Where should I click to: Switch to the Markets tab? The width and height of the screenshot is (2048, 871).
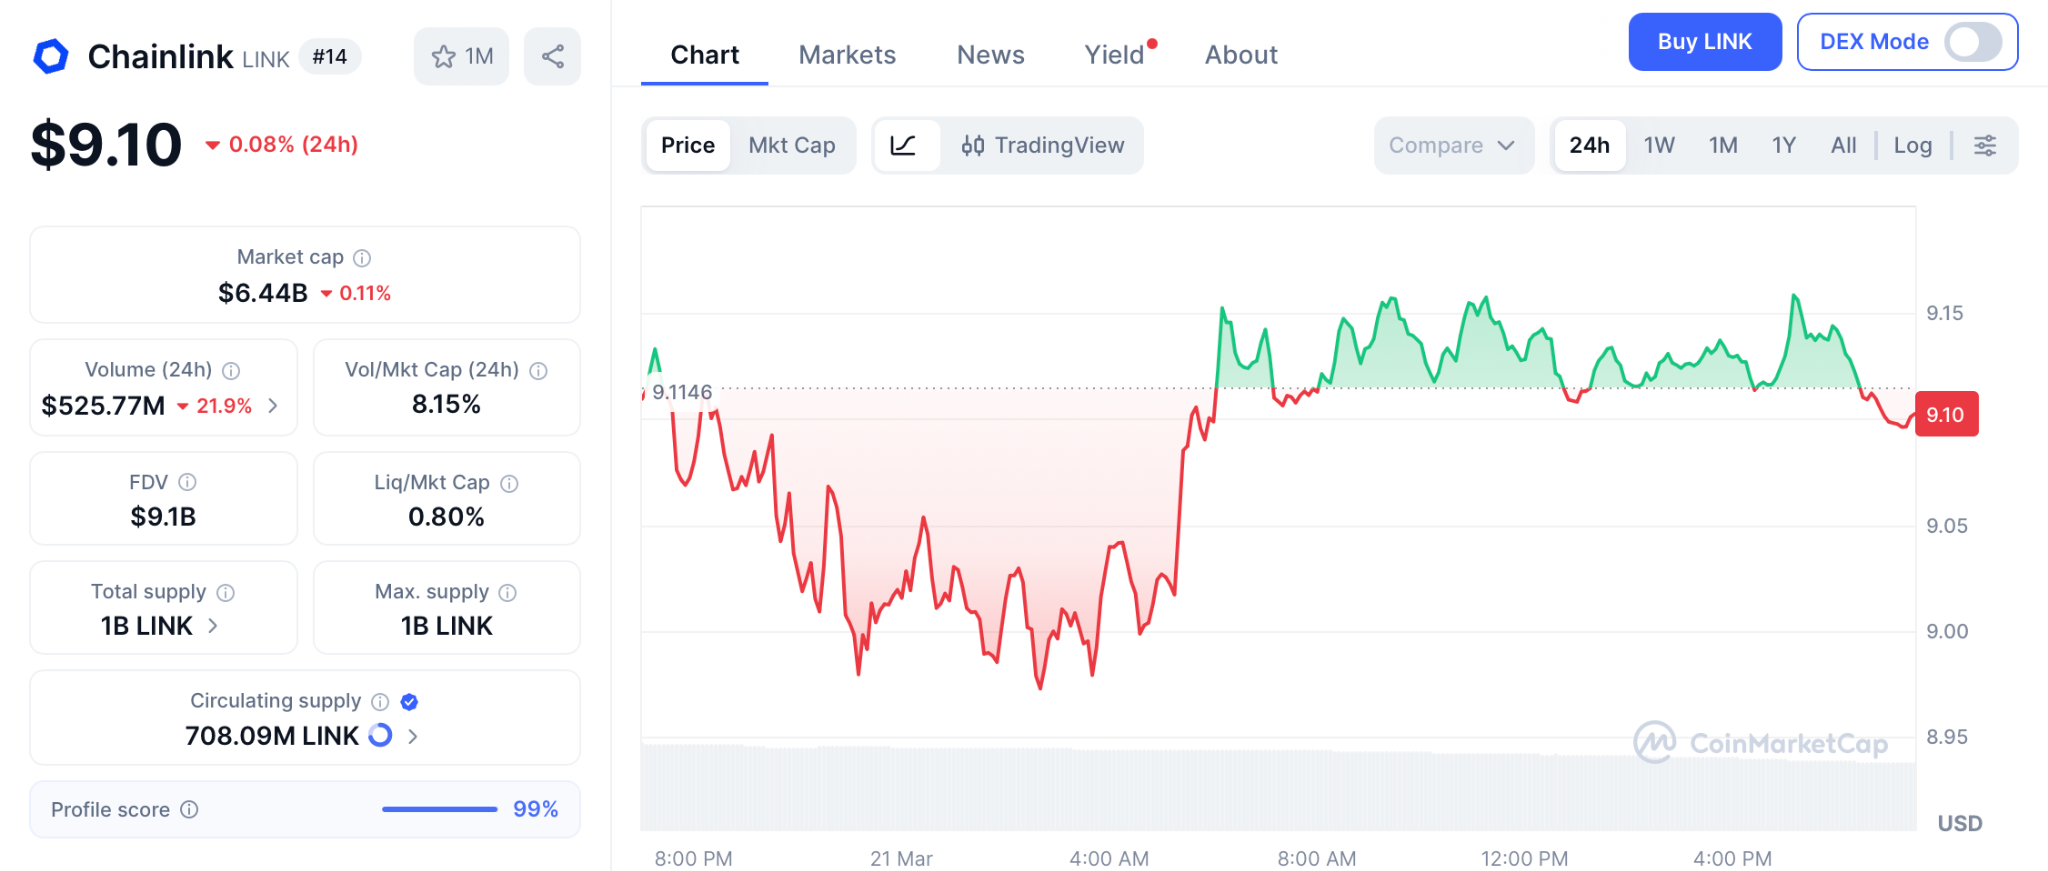pyautogui.click(x=847, y=55)
